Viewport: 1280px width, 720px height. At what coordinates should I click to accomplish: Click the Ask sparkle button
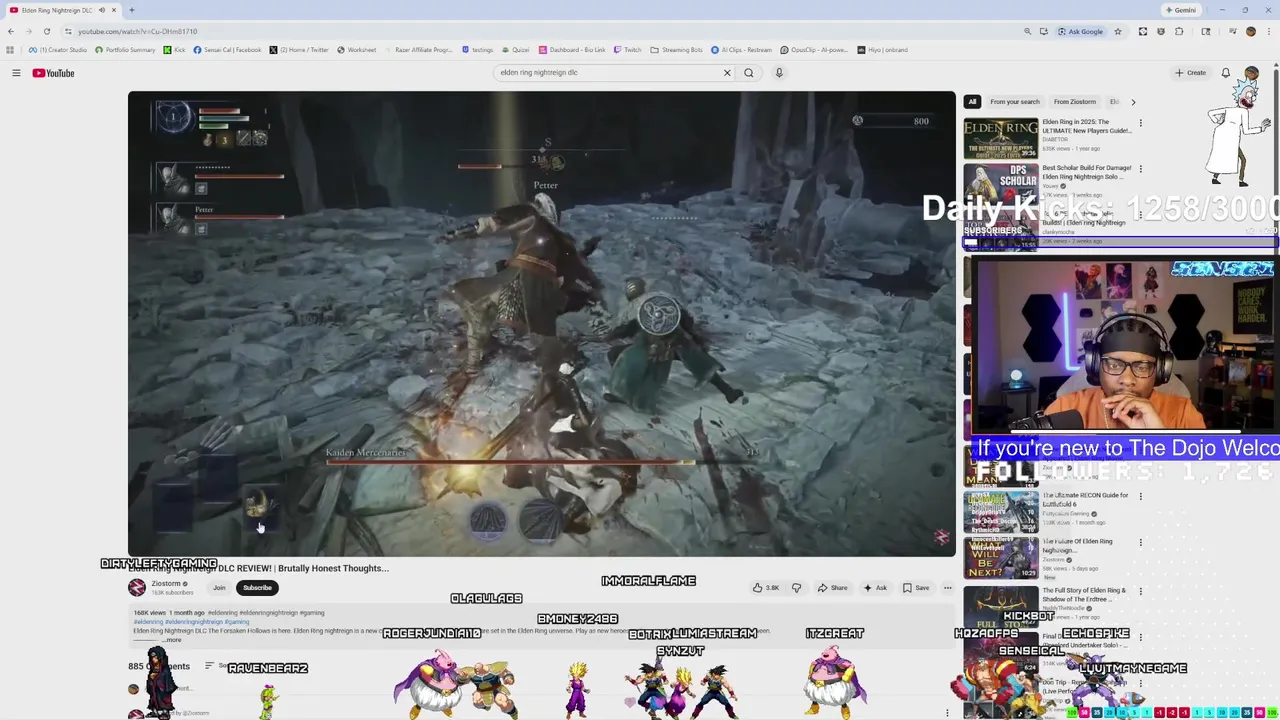875,588
